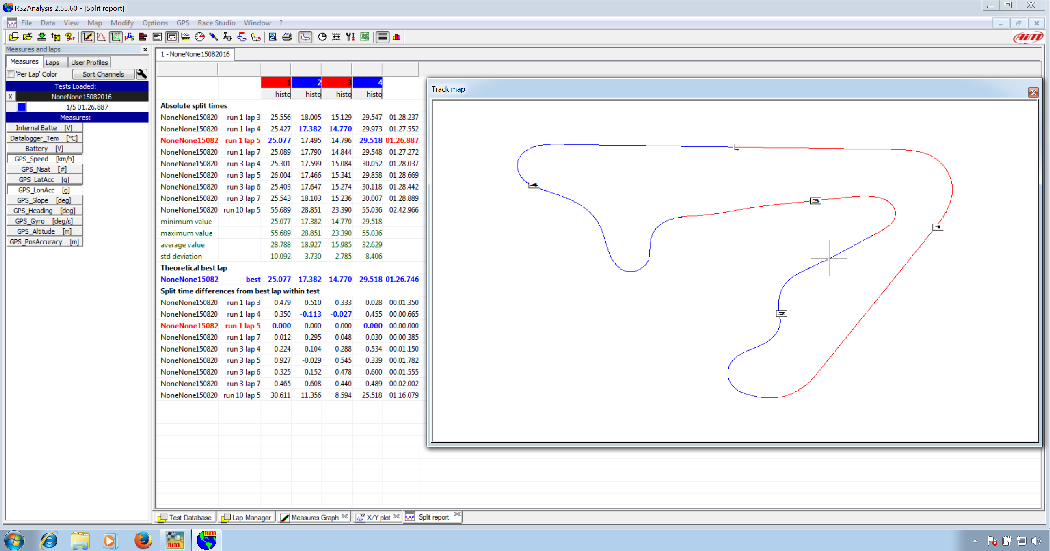
Task: Open the Race Studio menu
Action: point(216,23)
